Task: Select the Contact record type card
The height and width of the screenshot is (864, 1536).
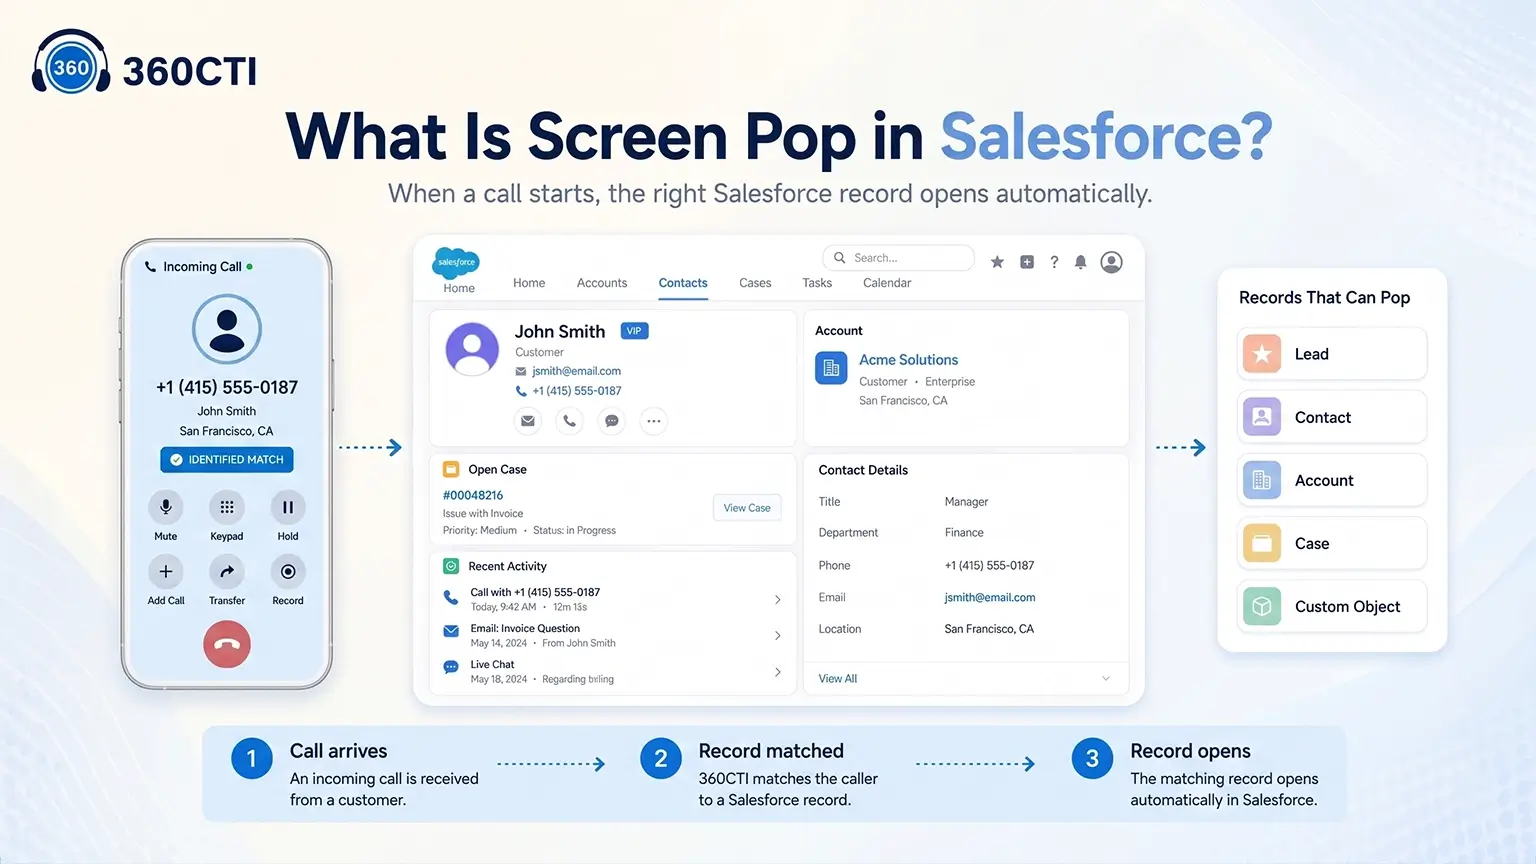Action: [1332, 417]
